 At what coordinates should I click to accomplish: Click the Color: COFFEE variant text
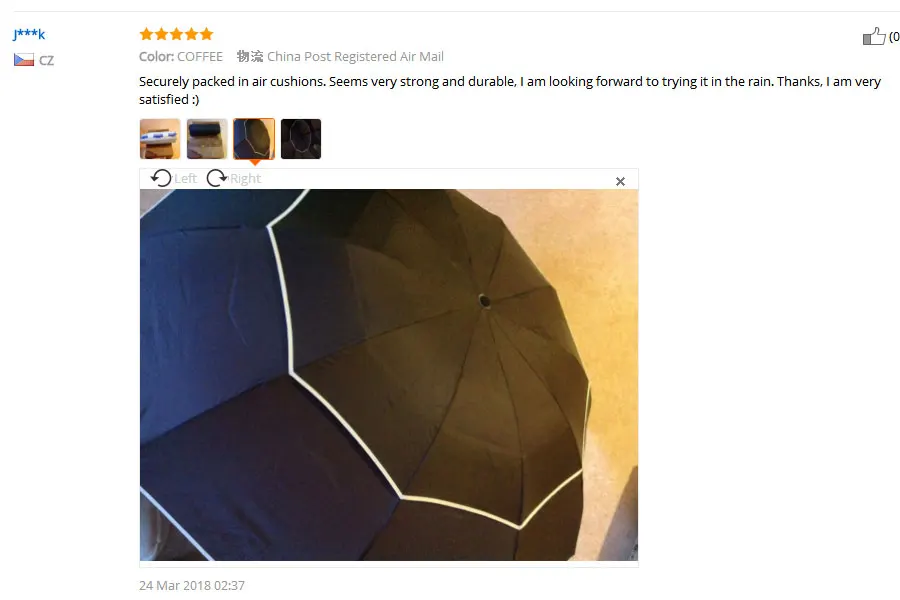click(181, 56)
